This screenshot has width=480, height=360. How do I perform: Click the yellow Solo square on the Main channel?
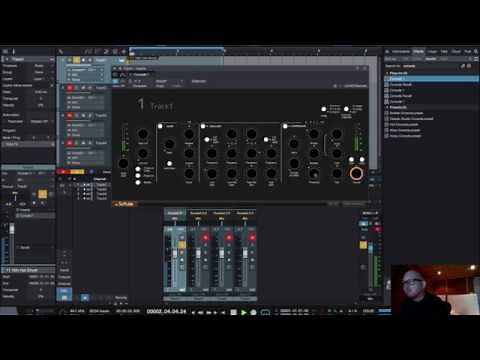click(x=363, y=245)
